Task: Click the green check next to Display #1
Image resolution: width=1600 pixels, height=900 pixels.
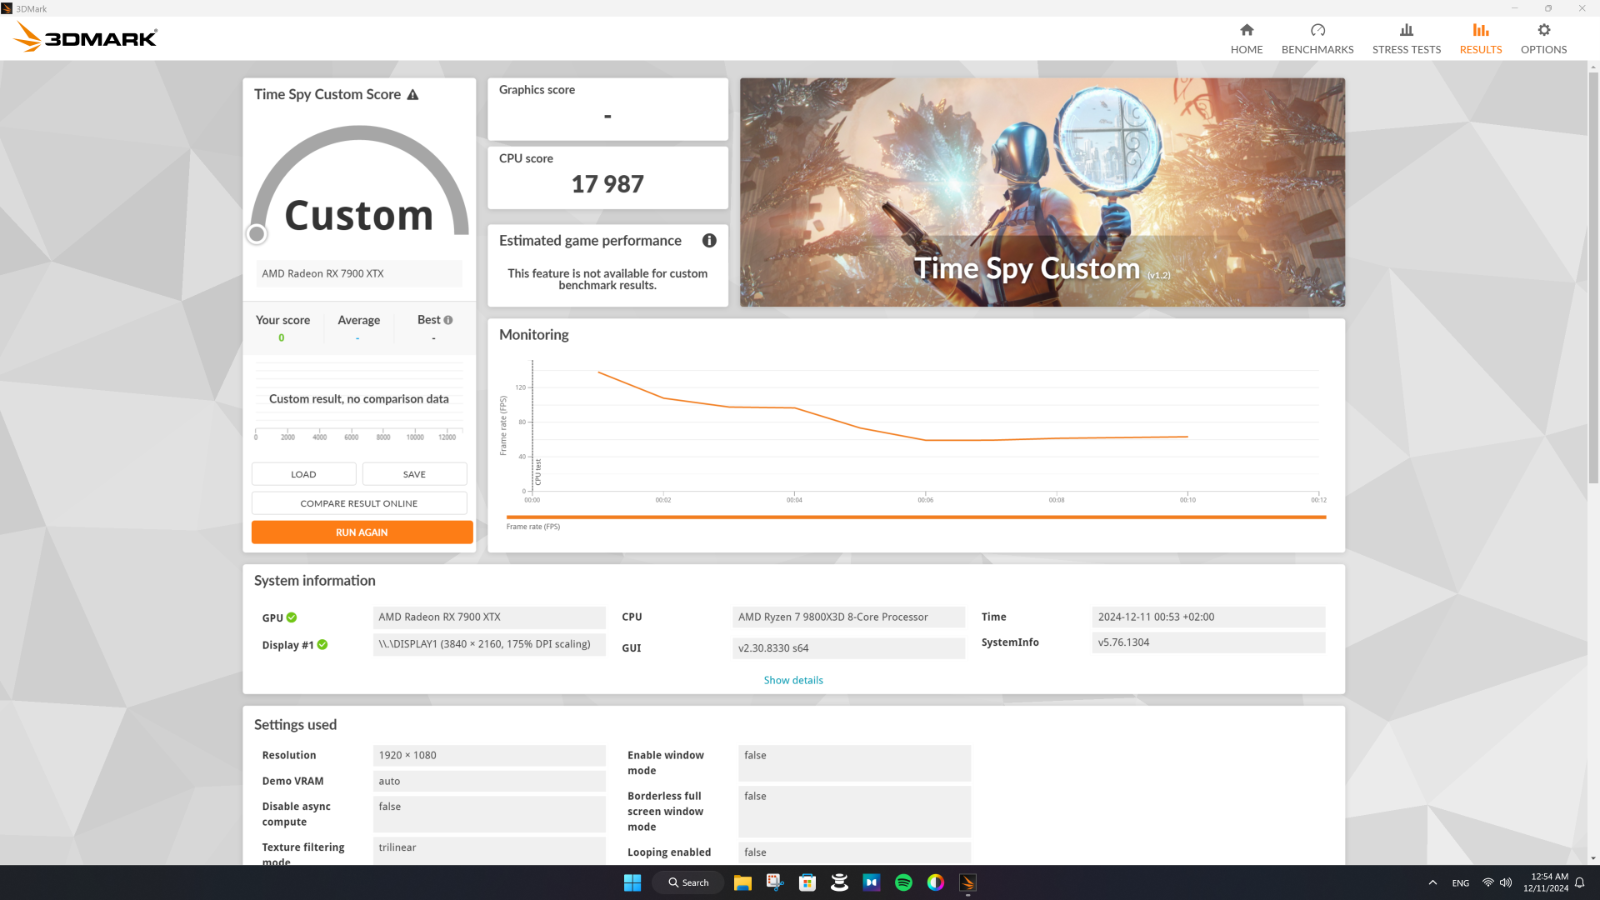Action: [x=322, y=644]
